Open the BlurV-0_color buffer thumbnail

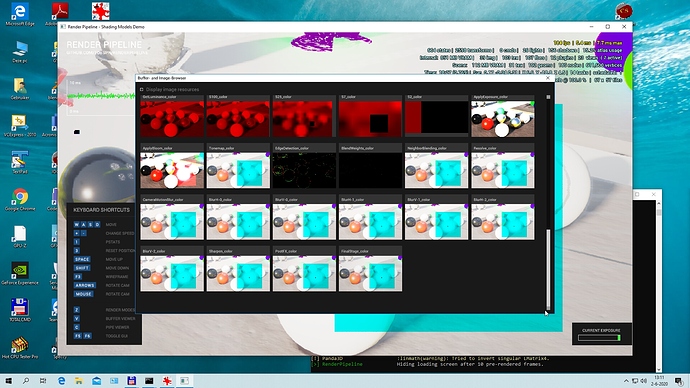(x=304, y=222)
